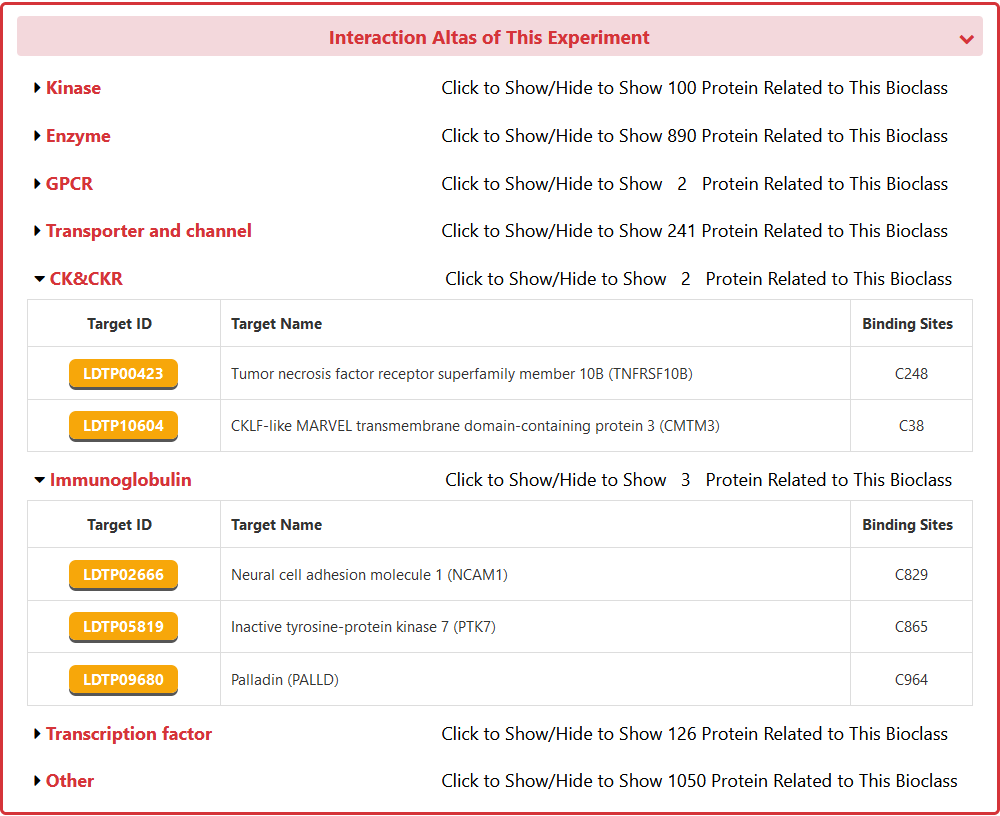This screenshot has height=816, width=1000.
Task: Click Palladin (PALLD) target name
Action: [285, 680]
